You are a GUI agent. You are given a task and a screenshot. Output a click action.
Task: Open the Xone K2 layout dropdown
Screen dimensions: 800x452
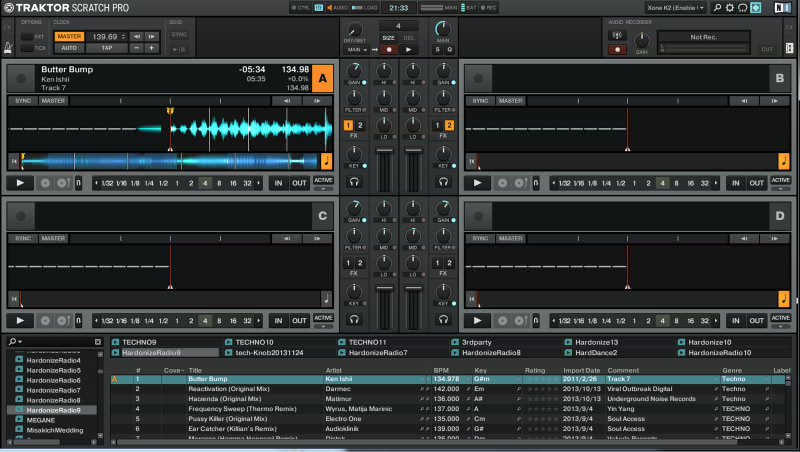coord(676,8)
